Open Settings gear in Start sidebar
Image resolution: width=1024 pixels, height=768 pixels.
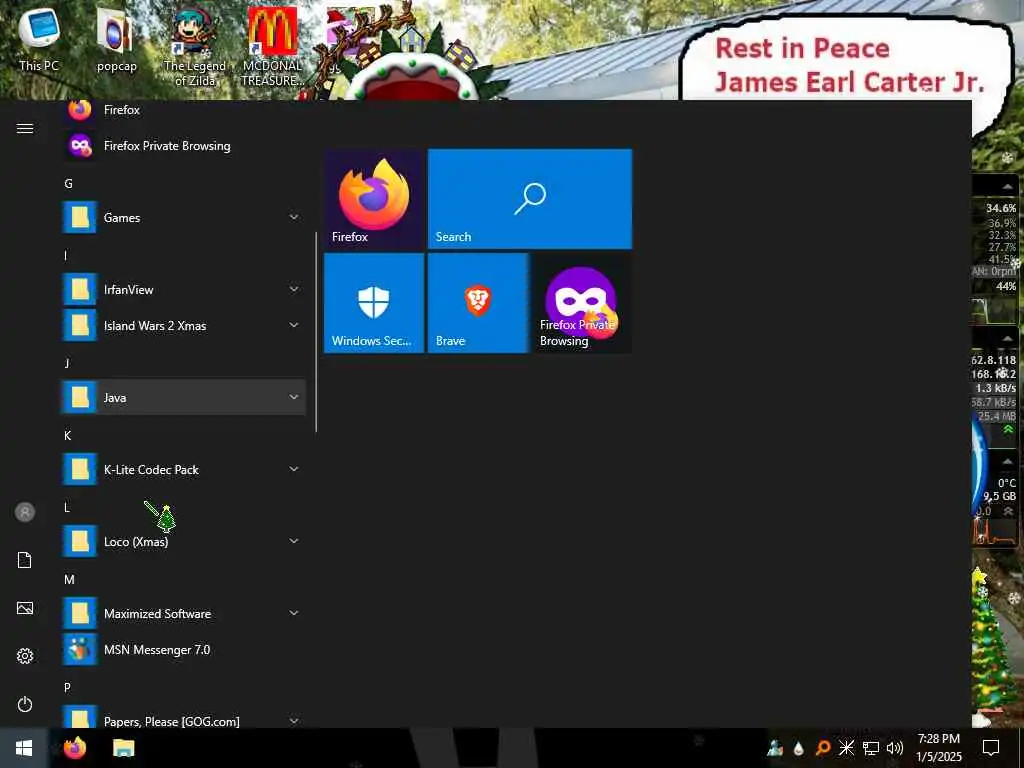[x=25, y=656]
